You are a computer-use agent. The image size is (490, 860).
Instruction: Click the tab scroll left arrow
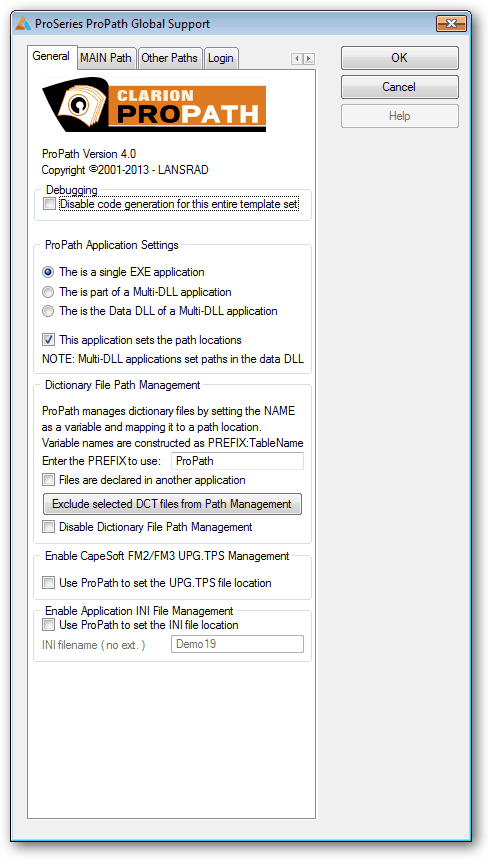(x=297, y=59)
